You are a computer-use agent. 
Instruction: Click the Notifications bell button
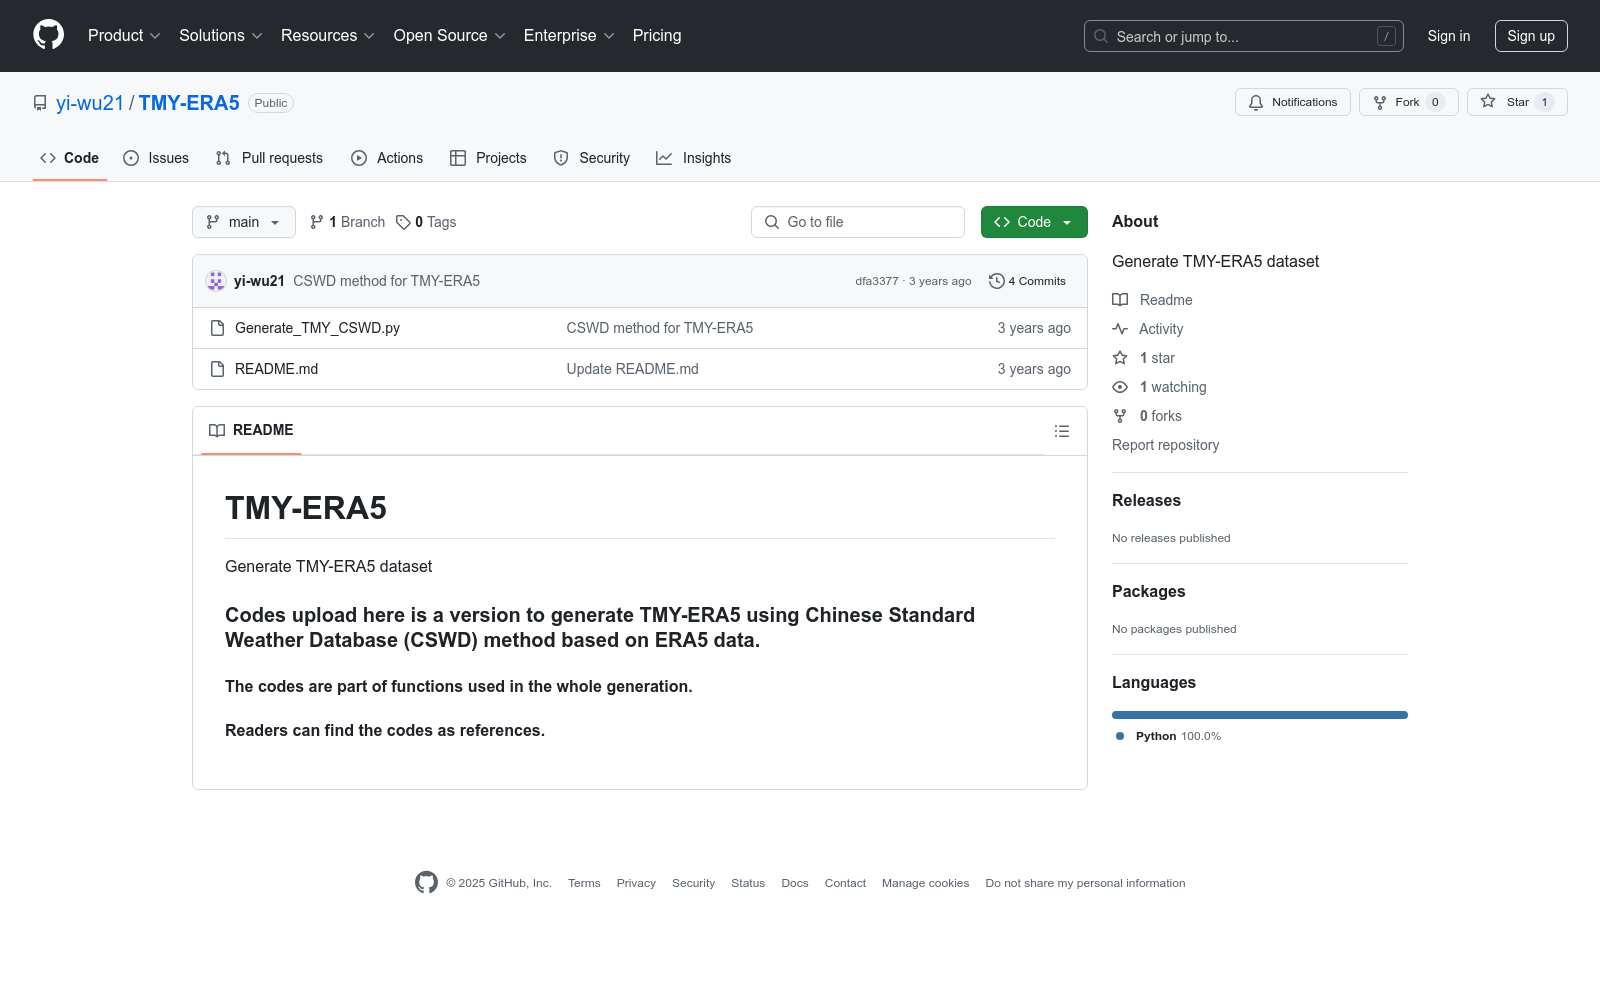click(1292, 102)
